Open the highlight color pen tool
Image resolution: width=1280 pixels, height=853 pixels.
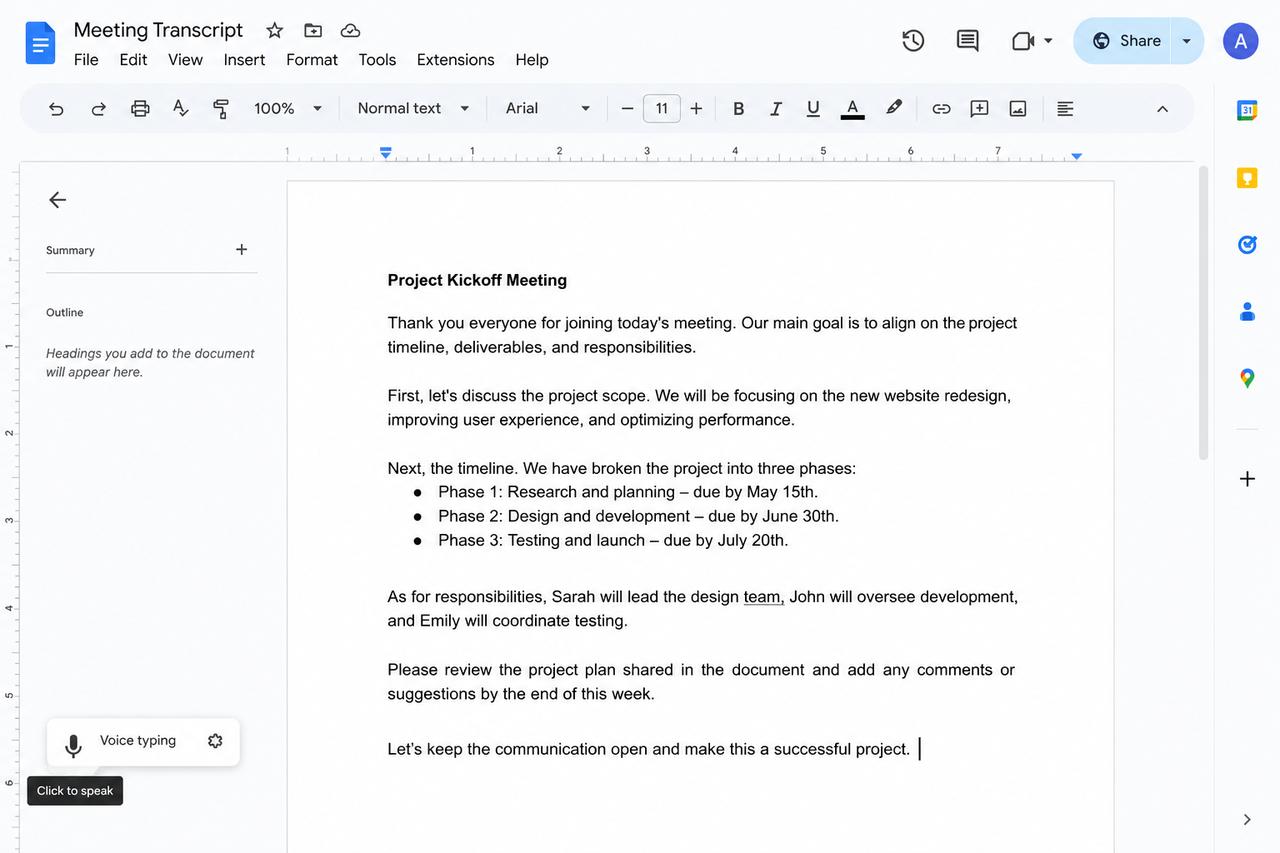pos(894,107)
